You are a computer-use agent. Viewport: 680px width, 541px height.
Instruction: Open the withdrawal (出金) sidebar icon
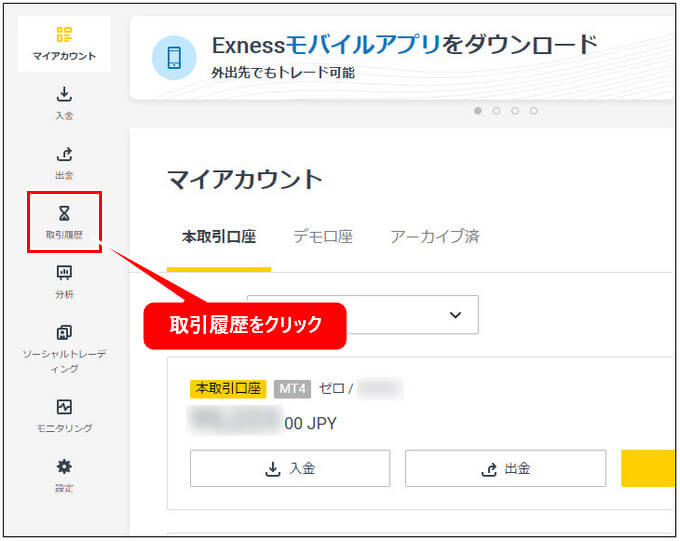[64, 154]
